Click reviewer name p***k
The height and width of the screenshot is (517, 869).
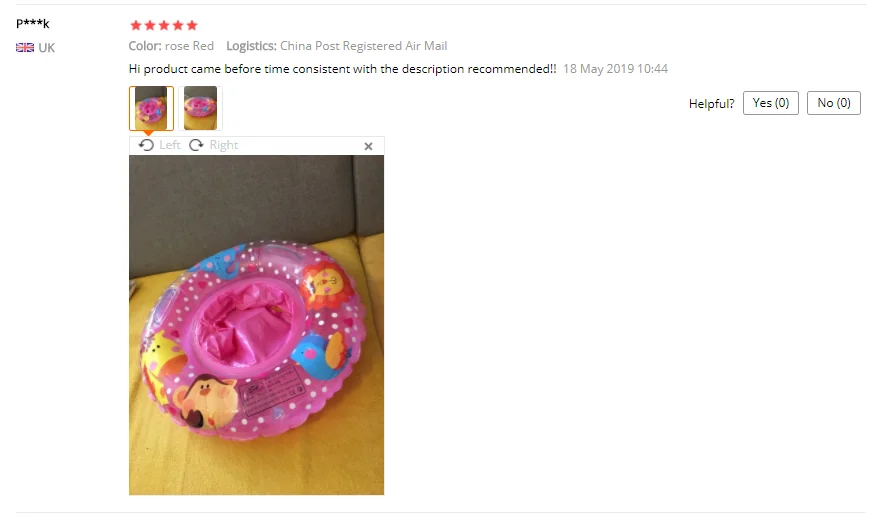point(33,23)
